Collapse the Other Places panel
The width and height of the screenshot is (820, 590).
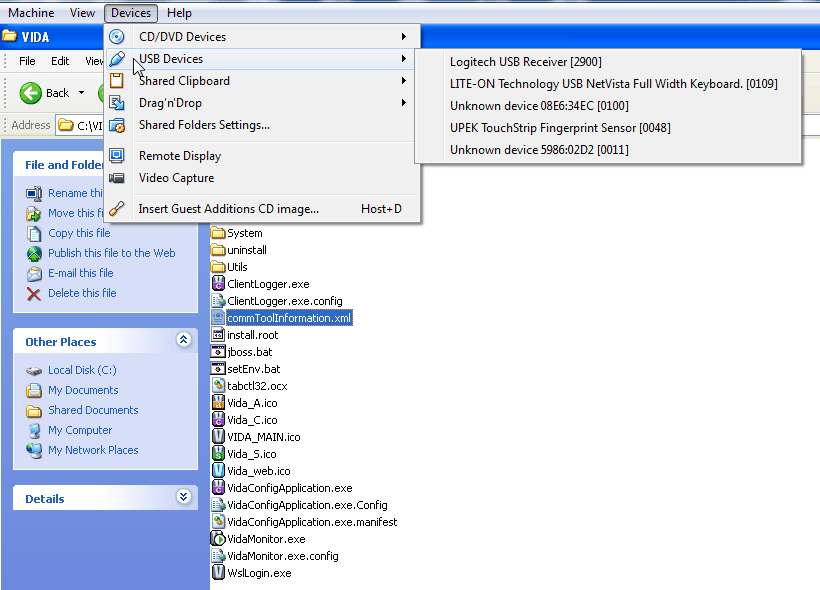184,340
